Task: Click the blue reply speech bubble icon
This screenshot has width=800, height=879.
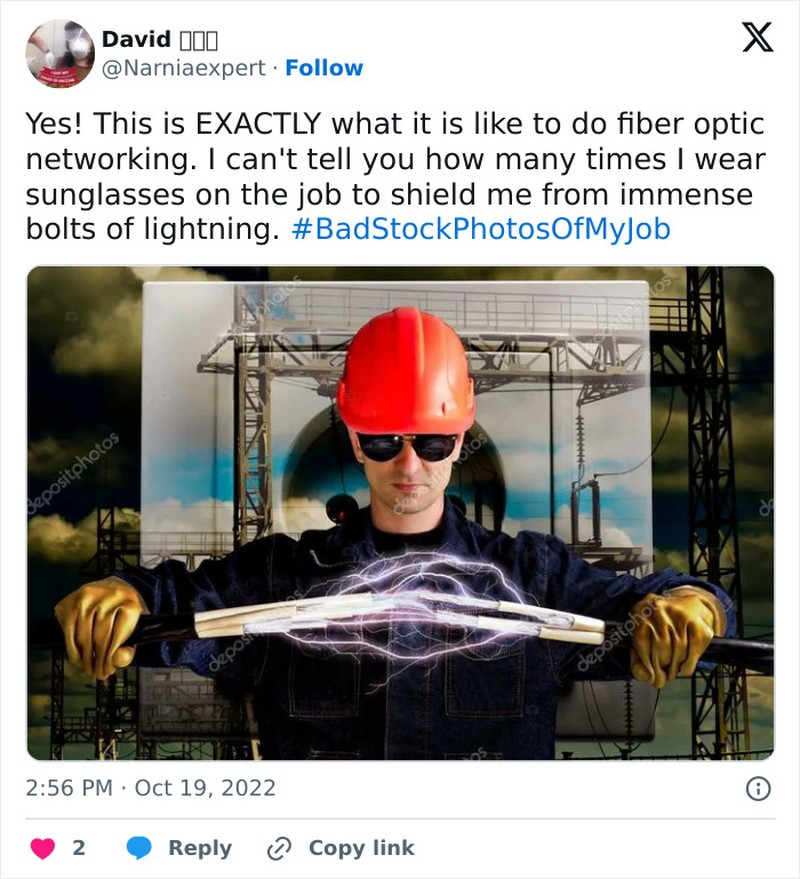Action: point(139,848)
